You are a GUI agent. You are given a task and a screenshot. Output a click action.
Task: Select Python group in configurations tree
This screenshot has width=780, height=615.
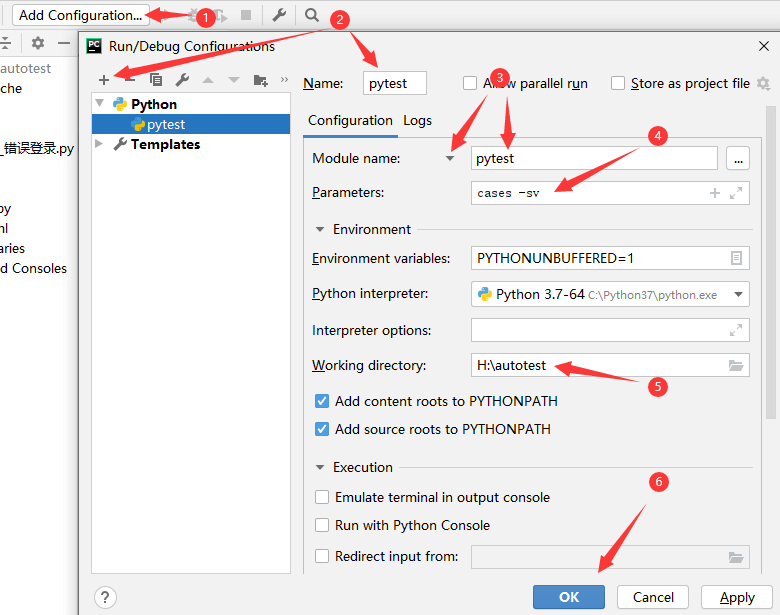tap(154, 104)
